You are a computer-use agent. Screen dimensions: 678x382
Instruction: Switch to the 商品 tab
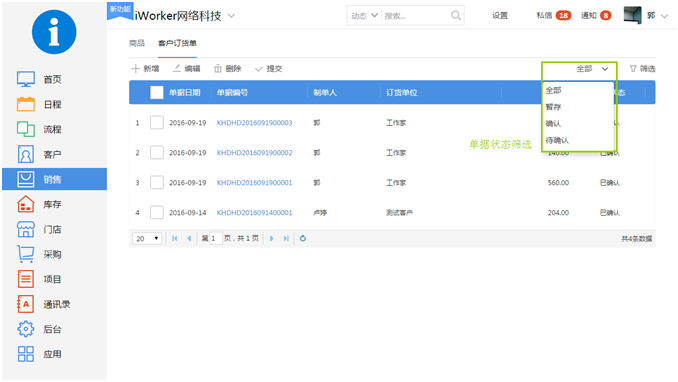tap(137, 43)
